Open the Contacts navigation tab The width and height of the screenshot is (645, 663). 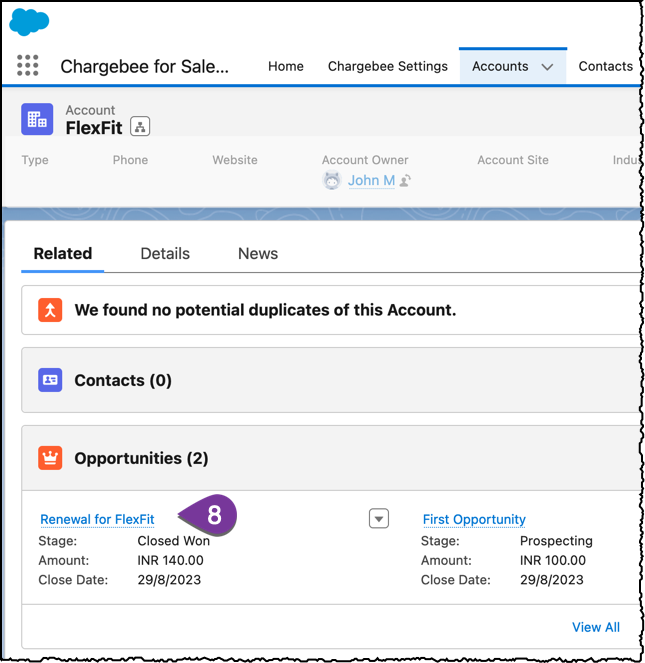pyautogui.click(x=605, y=66)
